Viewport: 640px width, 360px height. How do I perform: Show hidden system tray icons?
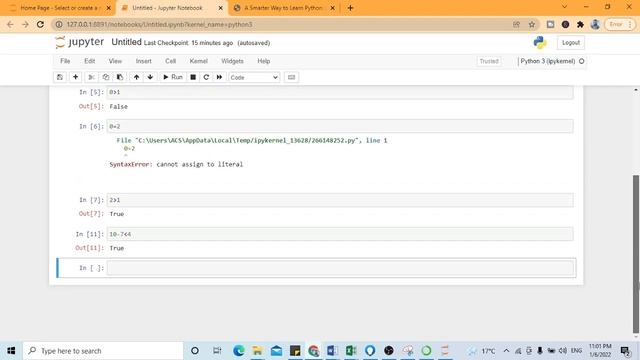(x=506, y=351)
